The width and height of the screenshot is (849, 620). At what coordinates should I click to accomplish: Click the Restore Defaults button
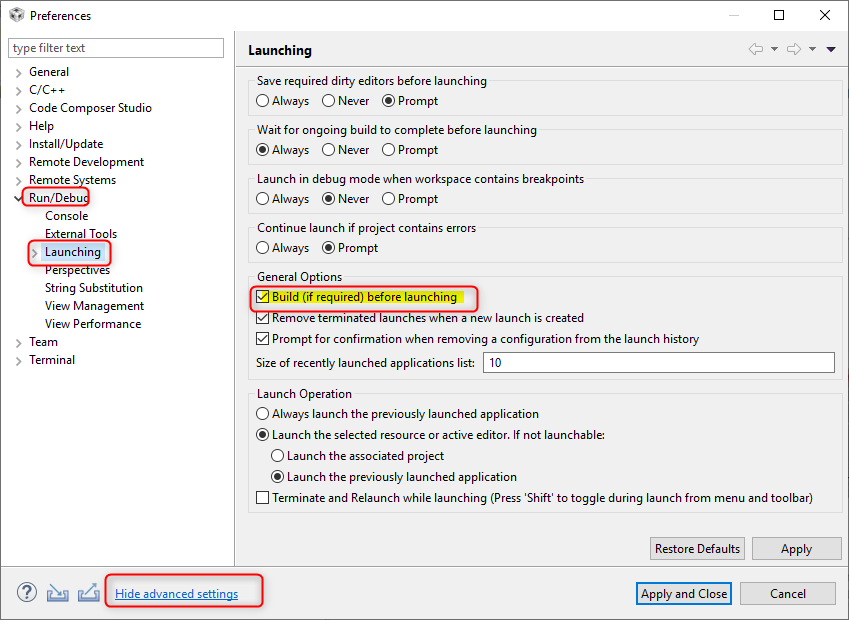click(x=697, y=549)
